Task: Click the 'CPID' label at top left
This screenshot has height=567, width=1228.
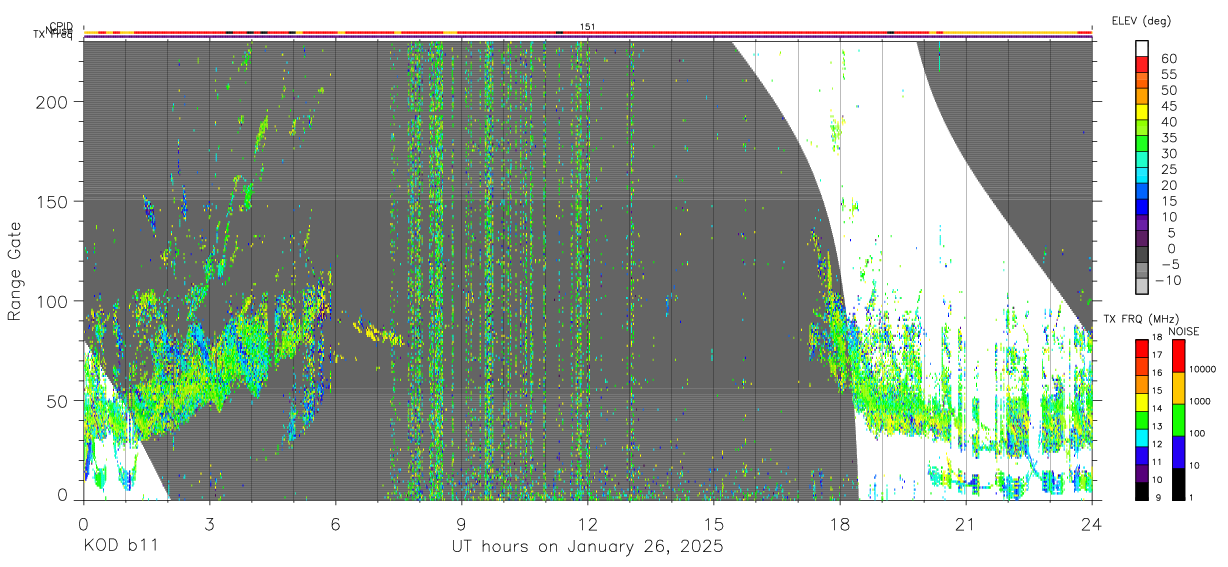Action: point(61,25)
